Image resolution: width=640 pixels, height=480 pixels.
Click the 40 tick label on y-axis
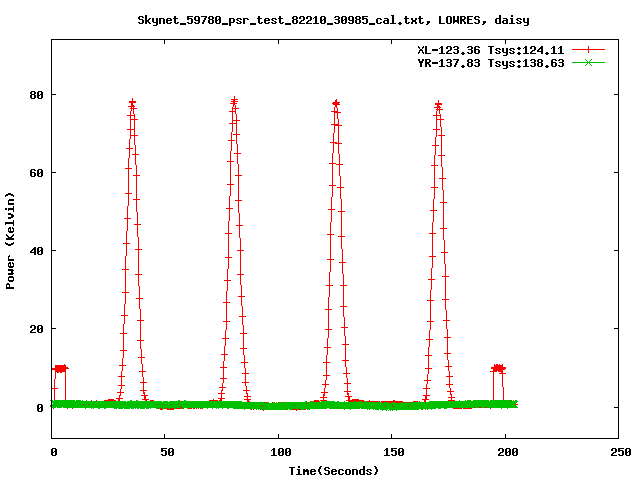click(36, 251)
